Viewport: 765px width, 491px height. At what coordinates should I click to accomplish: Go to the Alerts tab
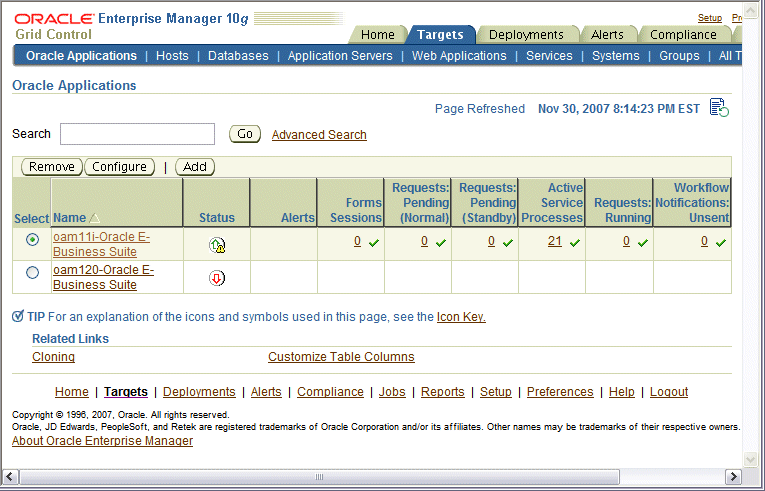coord(607,35)
